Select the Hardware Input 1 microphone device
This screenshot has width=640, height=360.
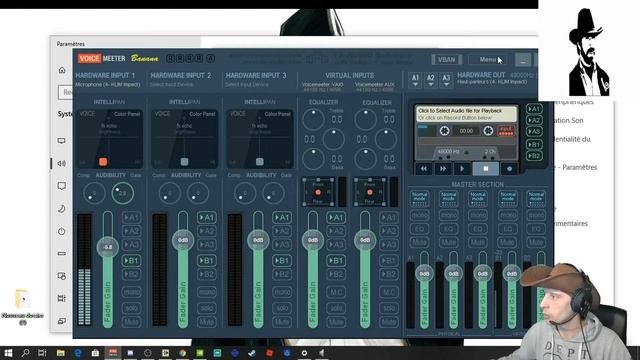(108, 84)
